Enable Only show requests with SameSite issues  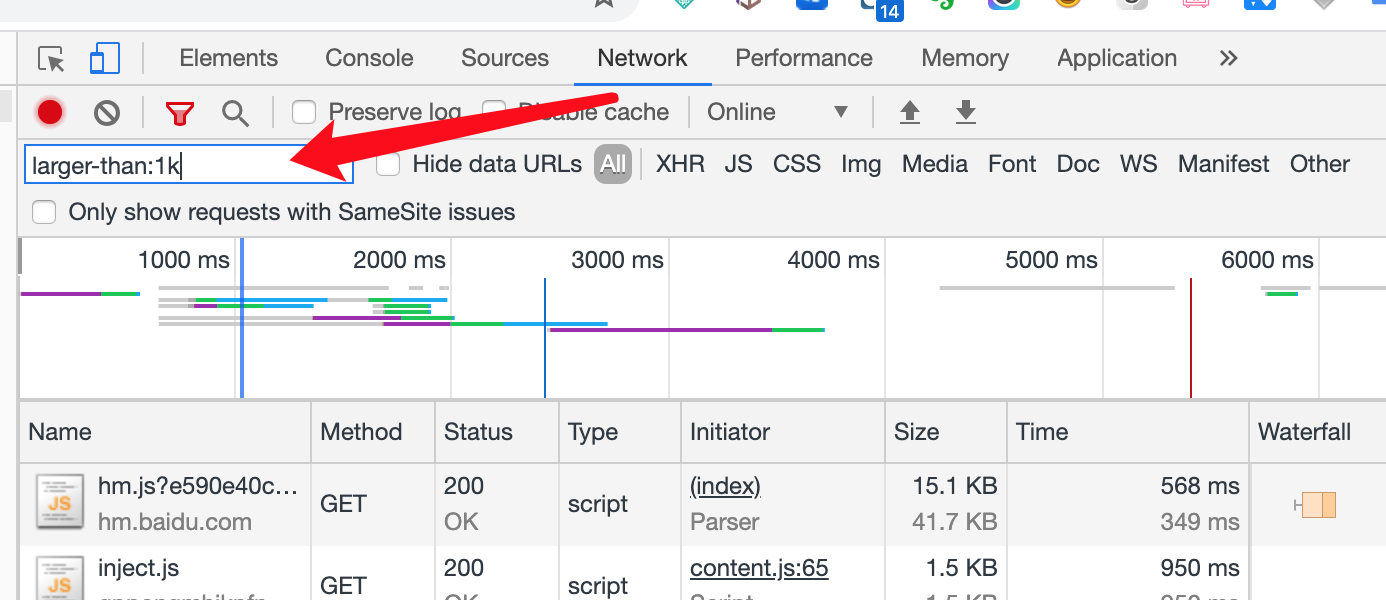click(44, 212)
